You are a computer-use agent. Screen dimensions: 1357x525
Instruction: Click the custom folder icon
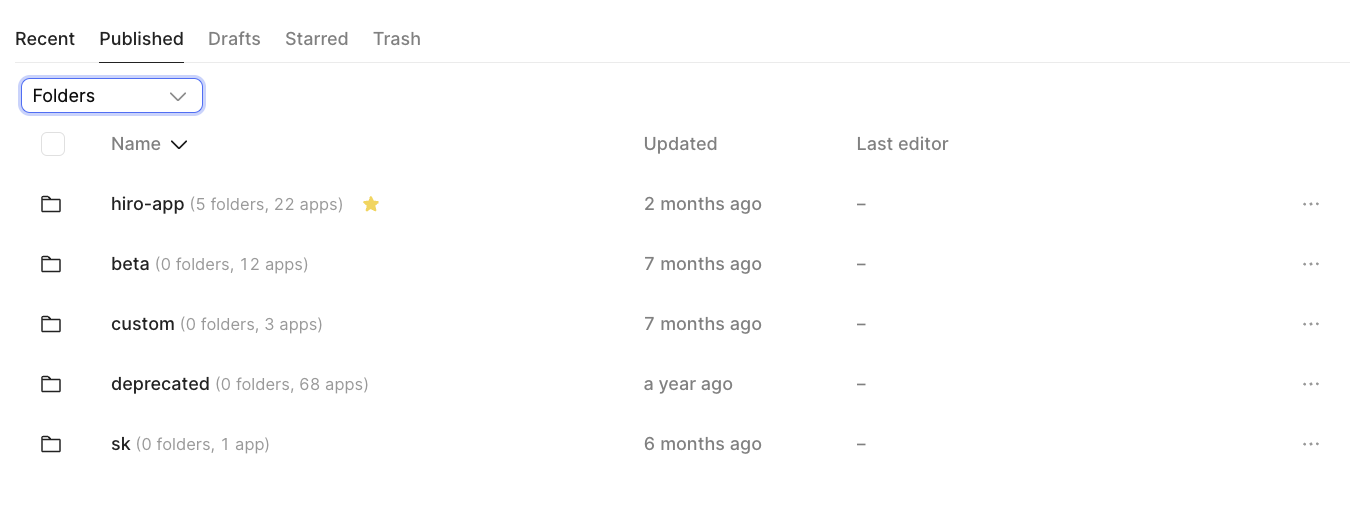51,324
